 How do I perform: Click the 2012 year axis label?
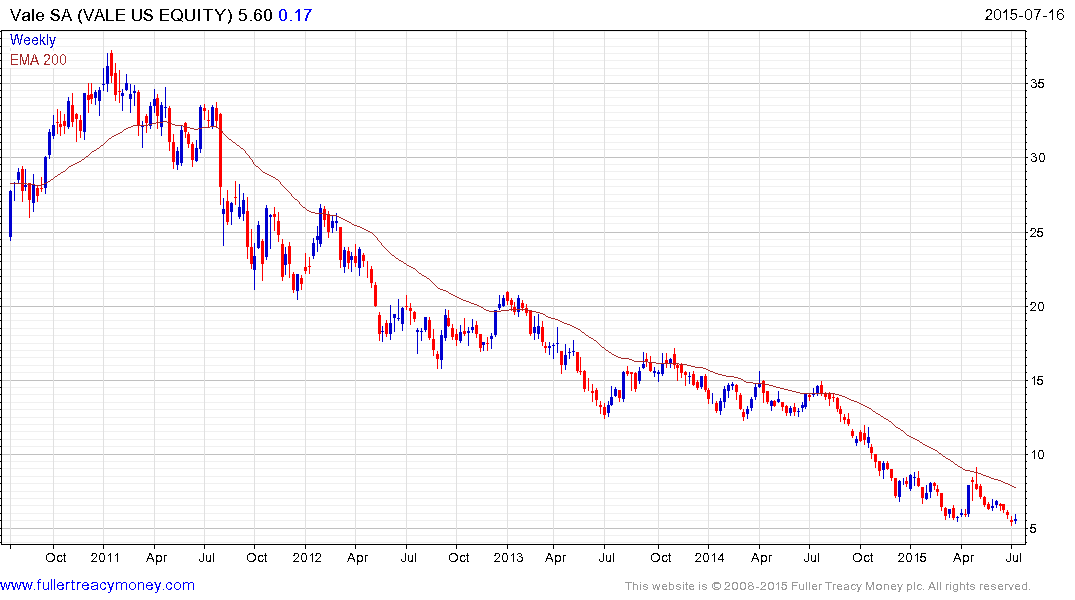tap(307, 557)
